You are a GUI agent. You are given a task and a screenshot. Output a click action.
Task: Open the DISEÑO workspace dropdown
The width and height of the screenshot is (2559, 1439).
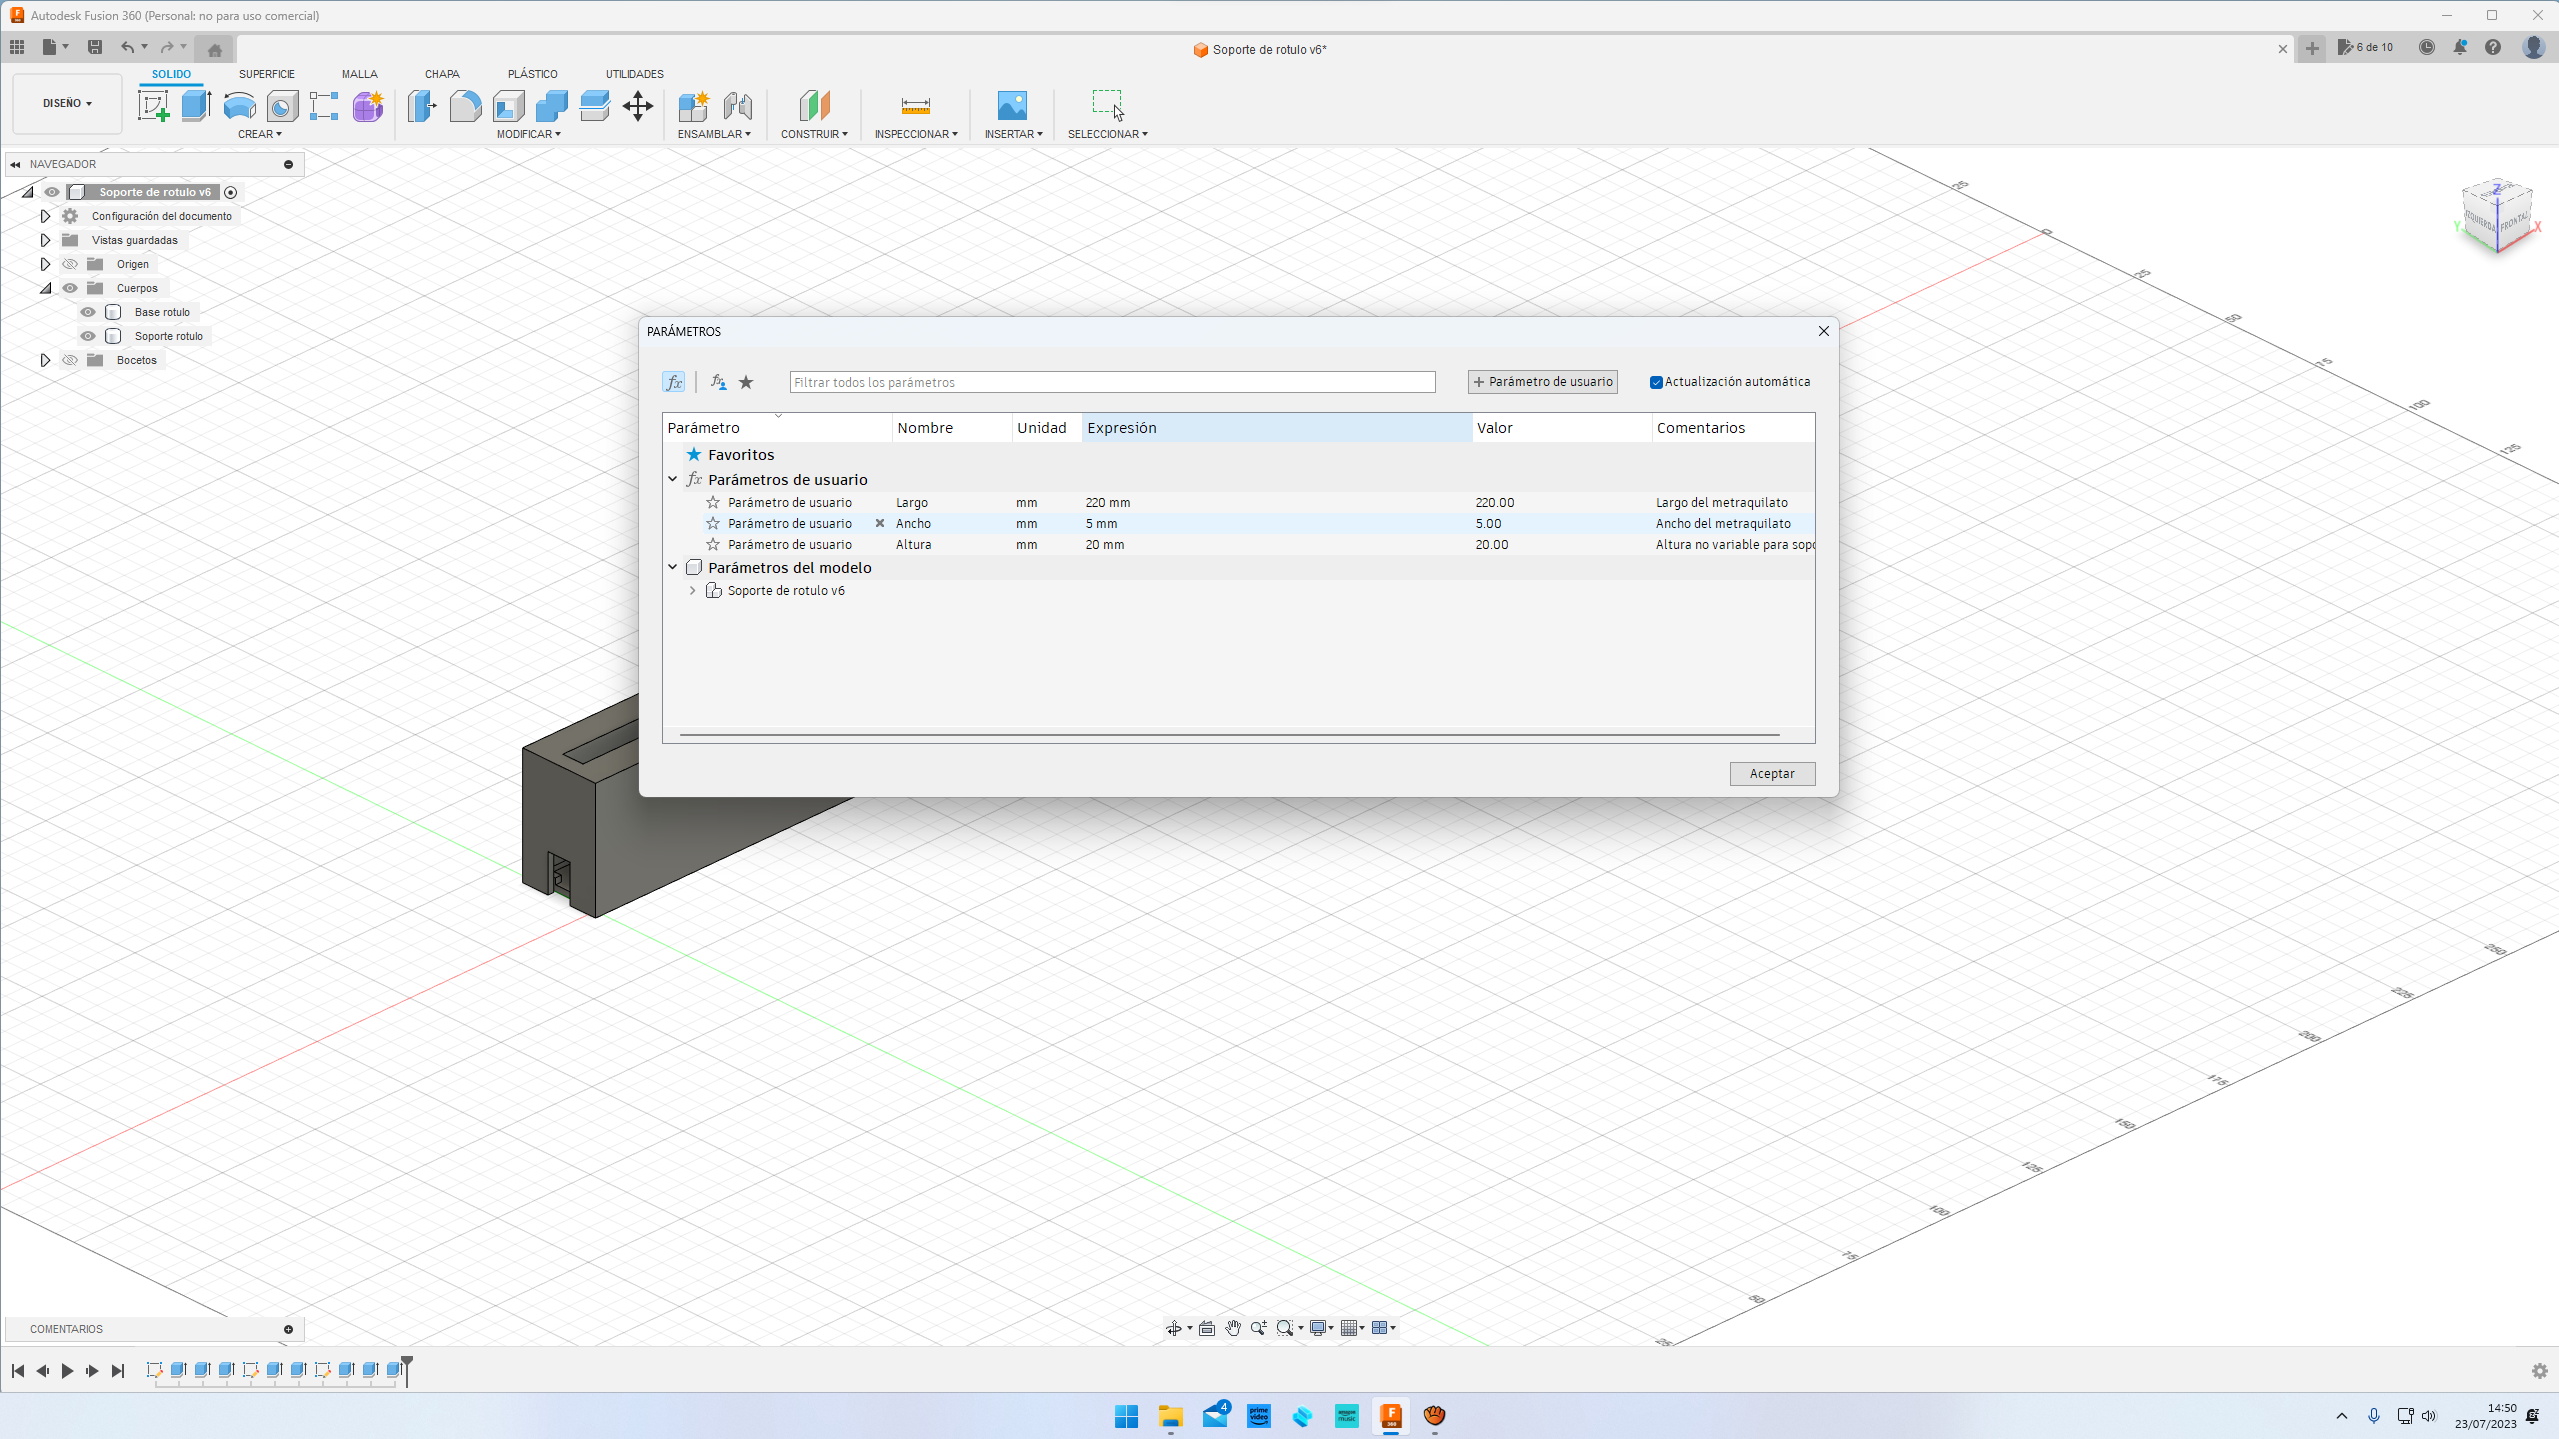coord(67,103)
